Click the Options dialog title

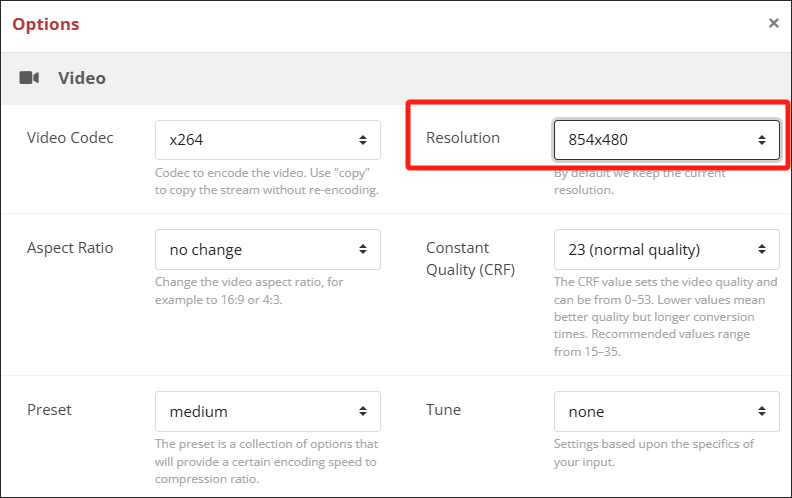46,24
